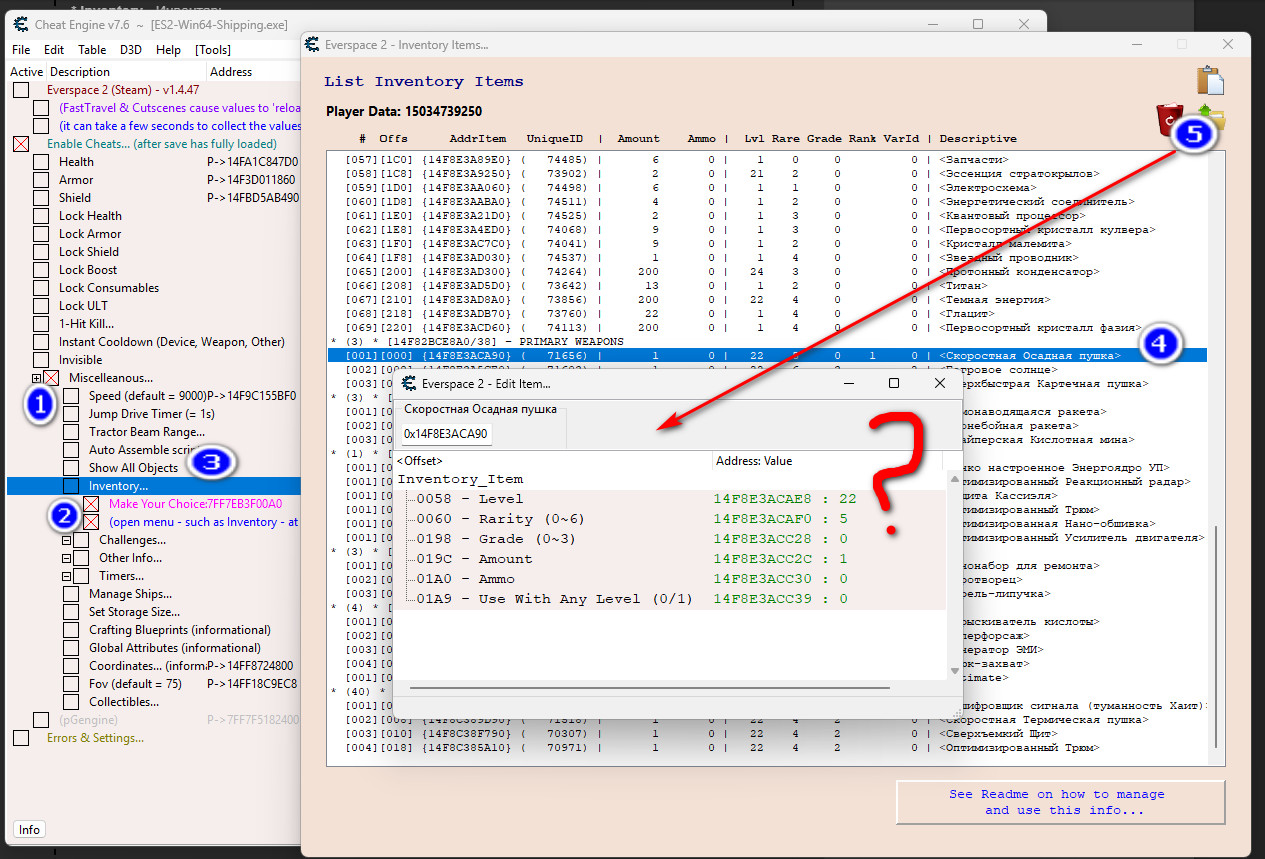Select the Скоростная Осадная пушка tab
This screenshot has width=1265, height=859.
(480, 409)
